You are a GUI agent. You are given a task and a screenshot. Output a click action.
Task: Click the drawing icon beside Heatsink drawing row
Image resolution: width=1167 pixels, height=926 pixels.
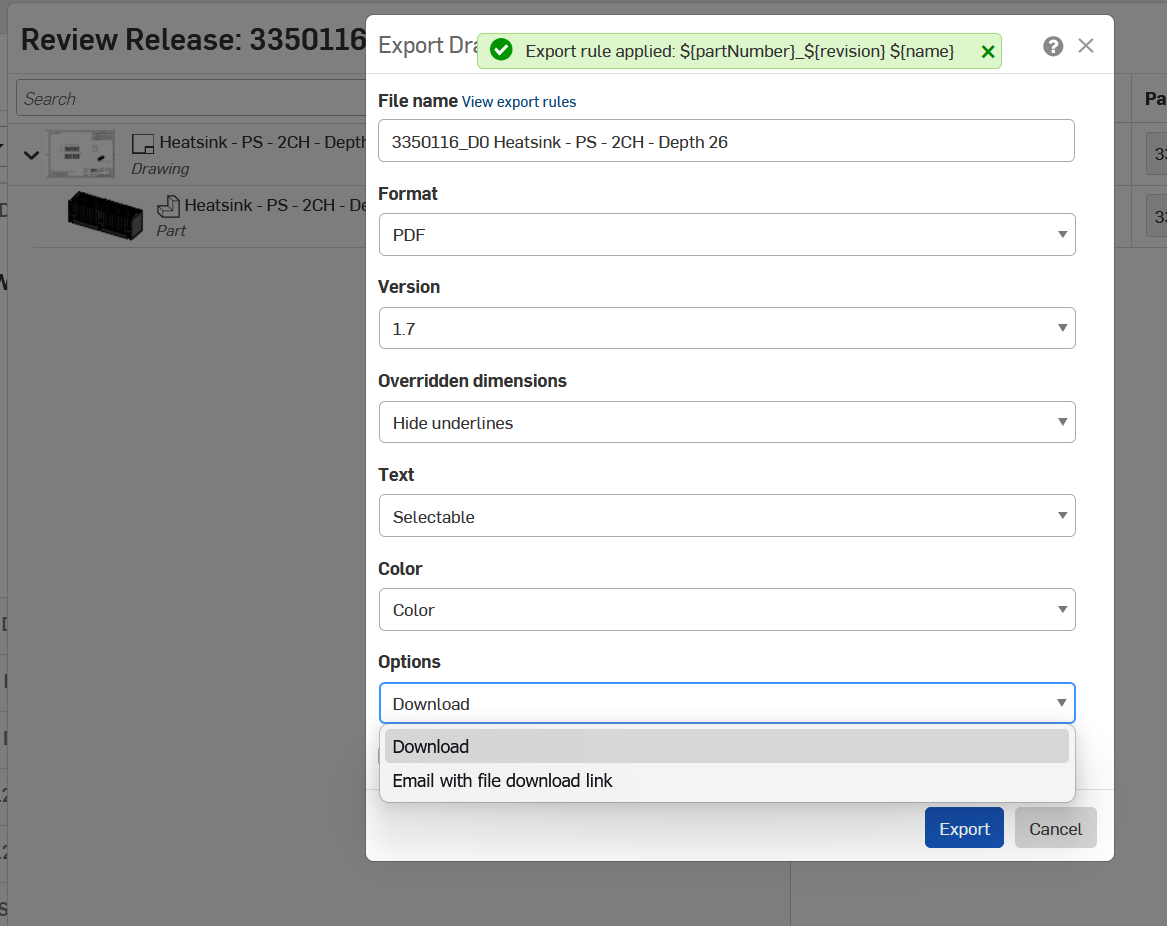pyautogui.click(x=143, y=143)
